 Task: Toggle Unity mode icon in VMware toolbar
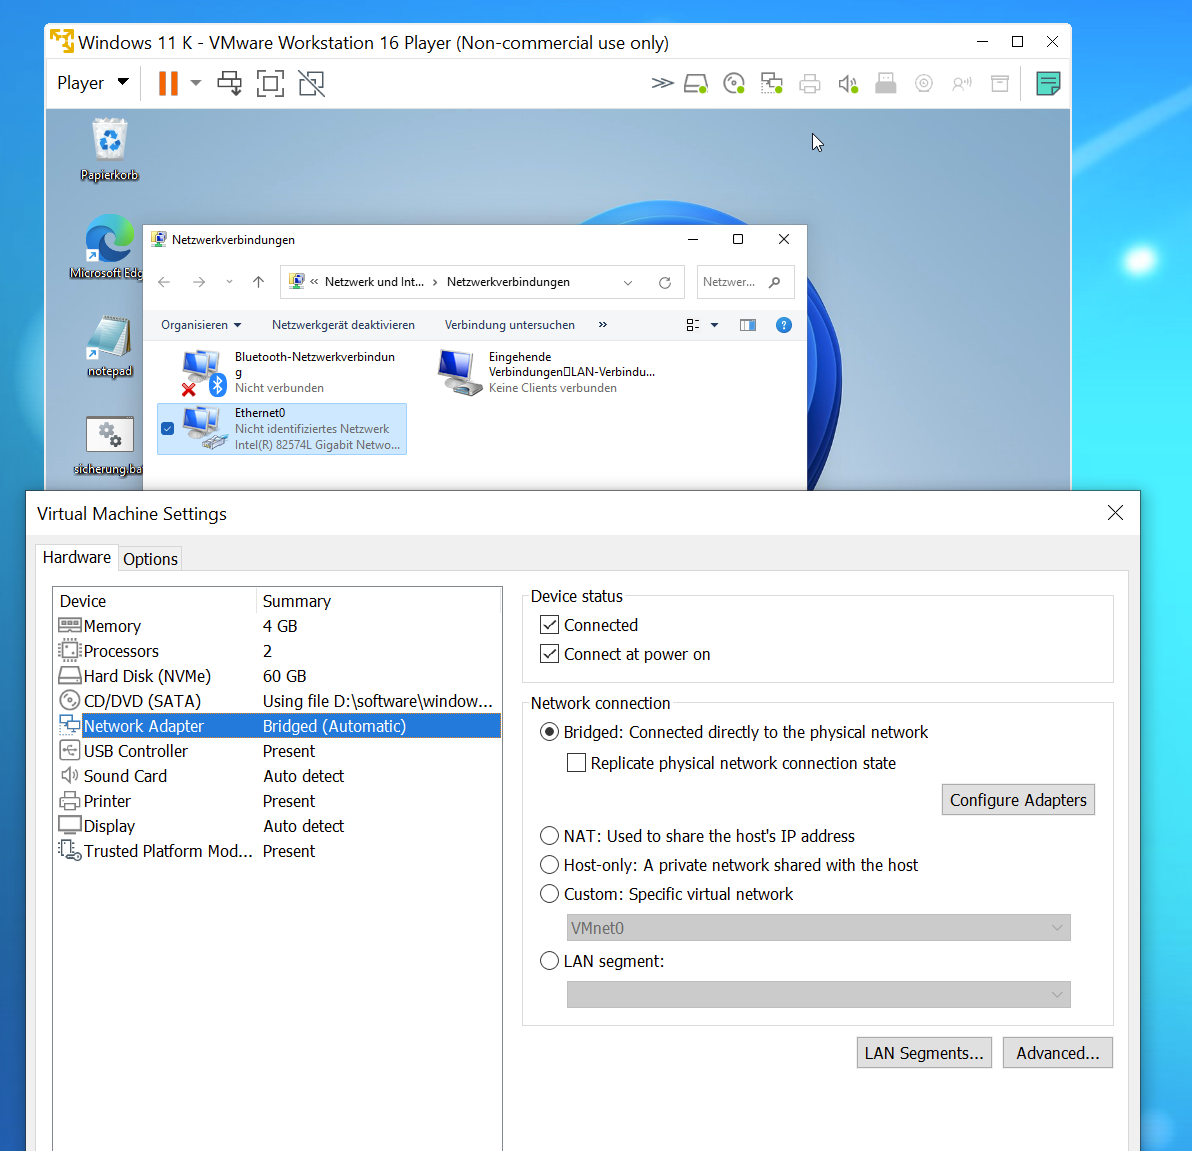(312, 83)
